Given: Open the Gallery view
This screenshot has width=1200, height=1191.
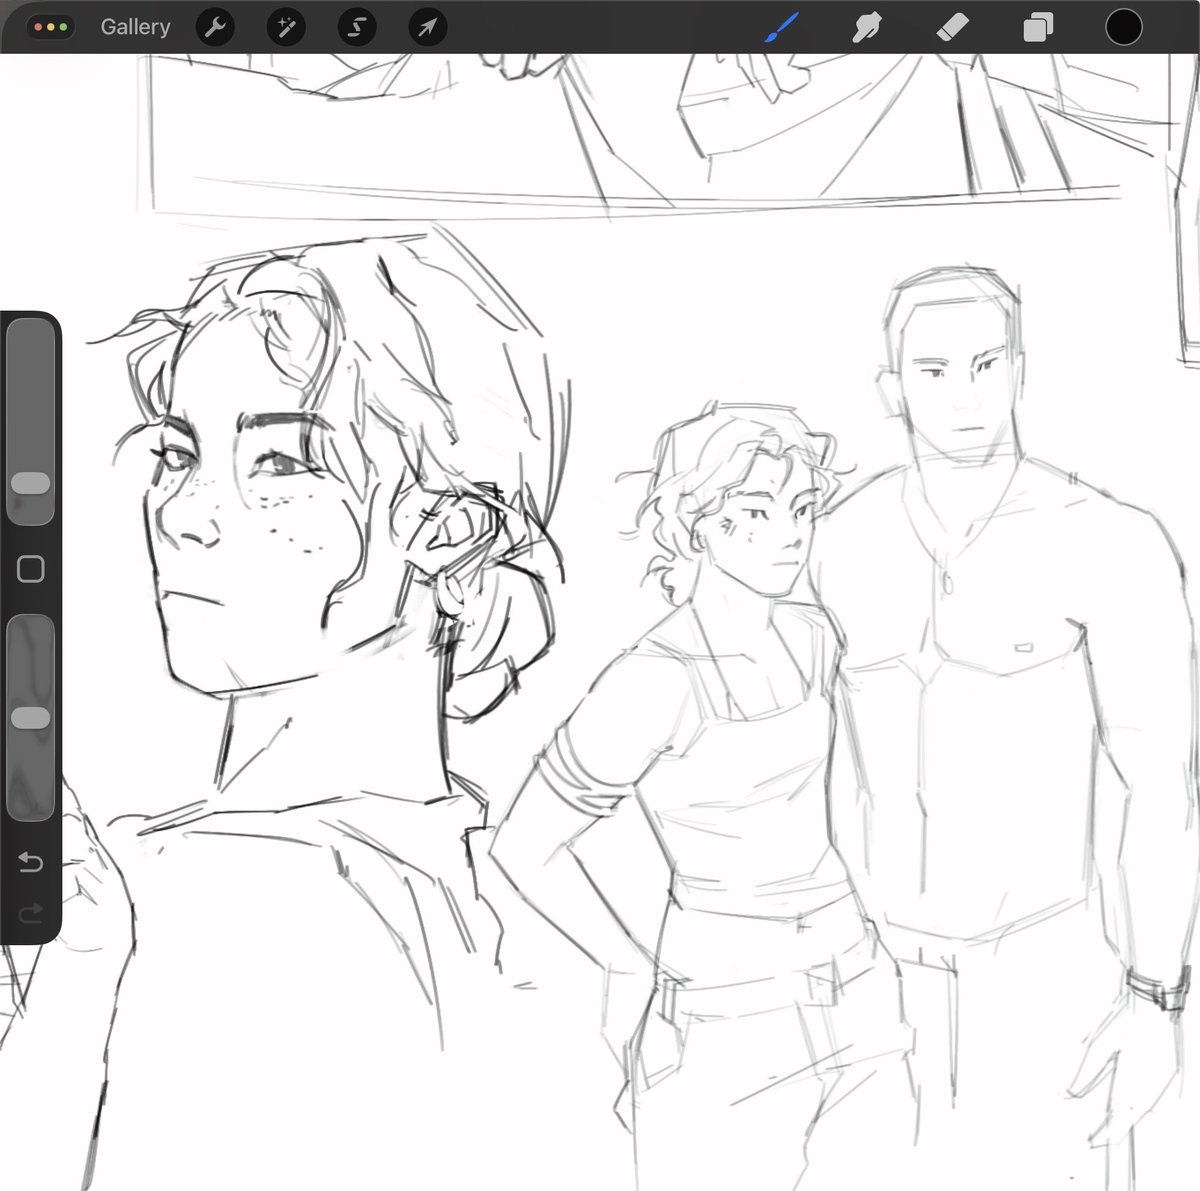Looking at the screenshot, I should (135, 27).
